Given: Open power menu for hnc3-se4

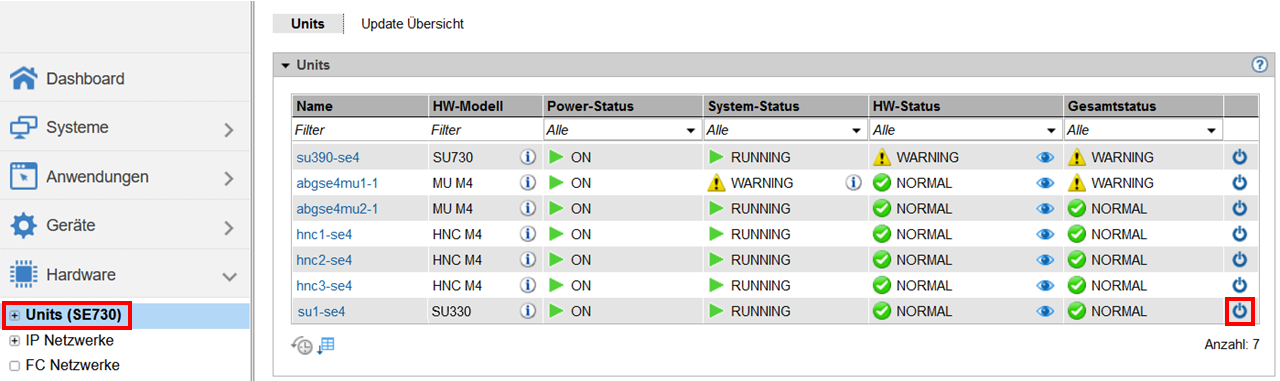Looking at the screenshot, I should (x=1240, y=285).
